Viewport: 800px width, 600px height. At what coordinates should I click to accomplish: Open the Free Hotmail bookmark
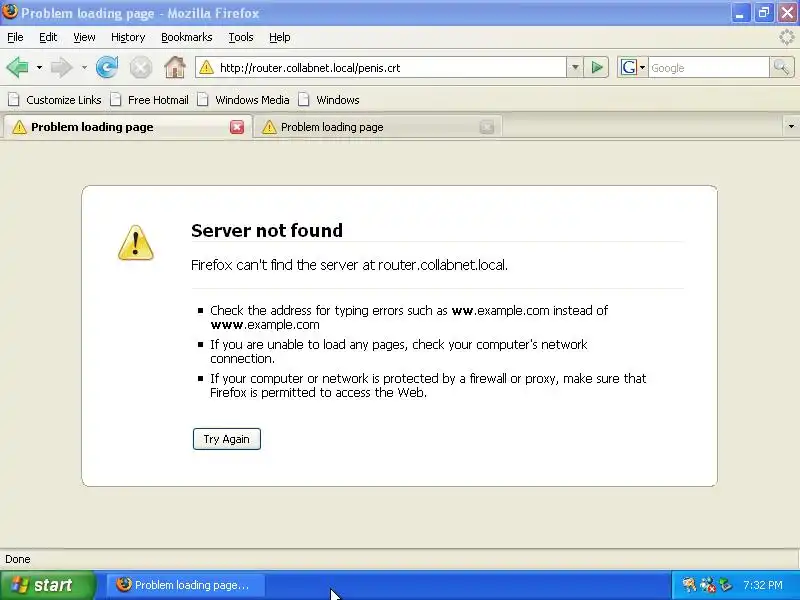tap(150, 99)
